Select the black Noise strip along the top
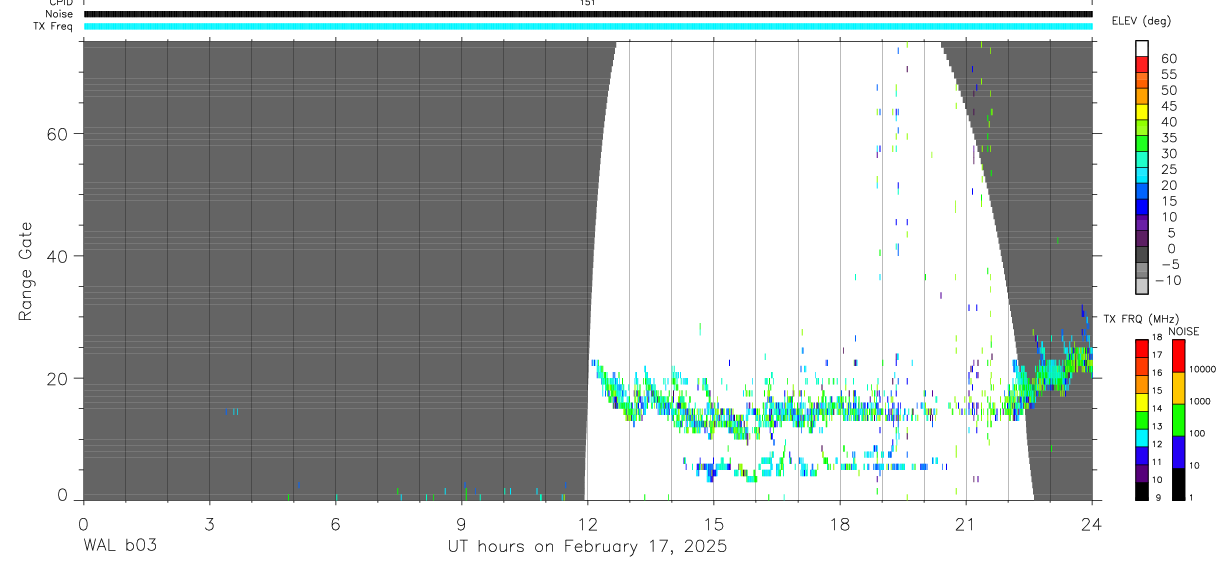 (x=588, y=14)
